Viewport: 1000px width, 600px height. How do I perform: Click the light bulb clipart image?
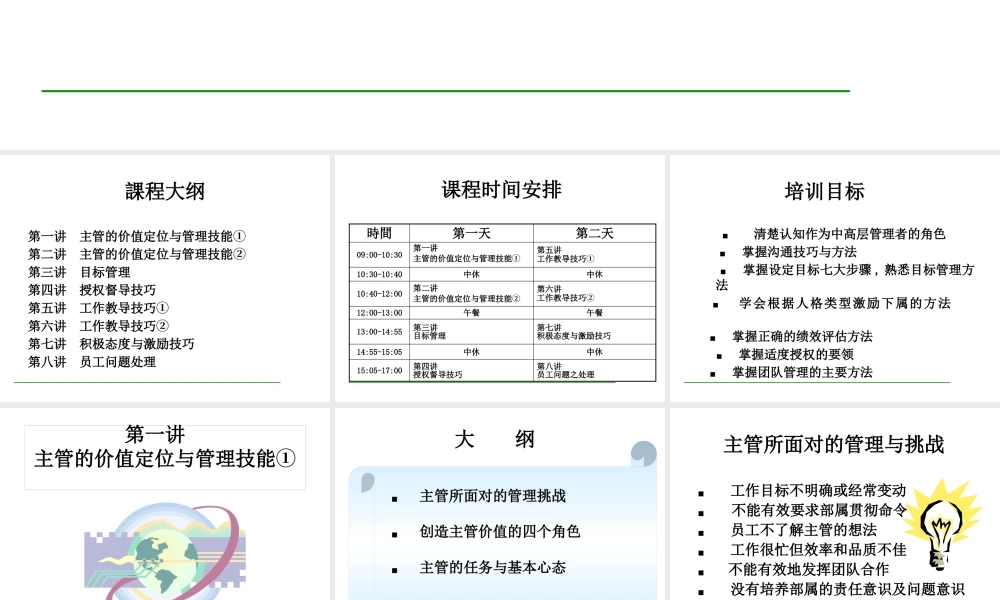click(x=942, y=525)
